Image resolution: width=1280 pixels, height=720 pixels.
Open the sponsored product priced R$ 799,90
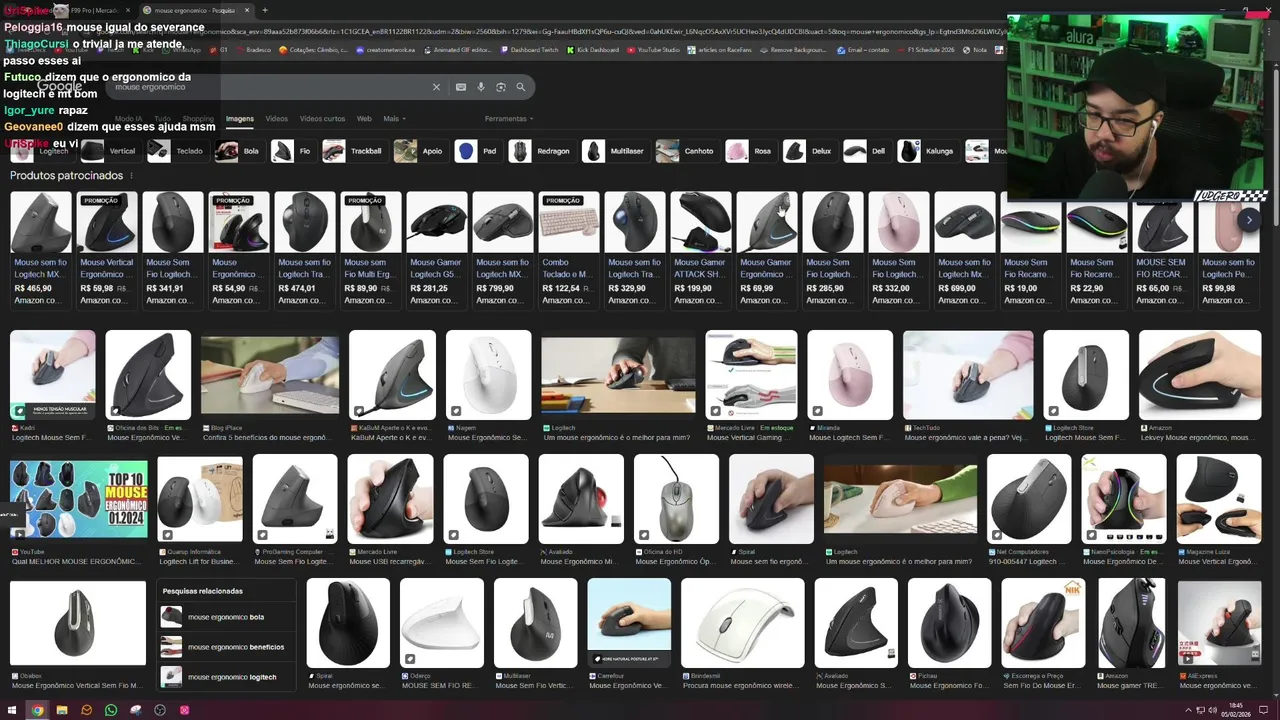click(503, 250)
